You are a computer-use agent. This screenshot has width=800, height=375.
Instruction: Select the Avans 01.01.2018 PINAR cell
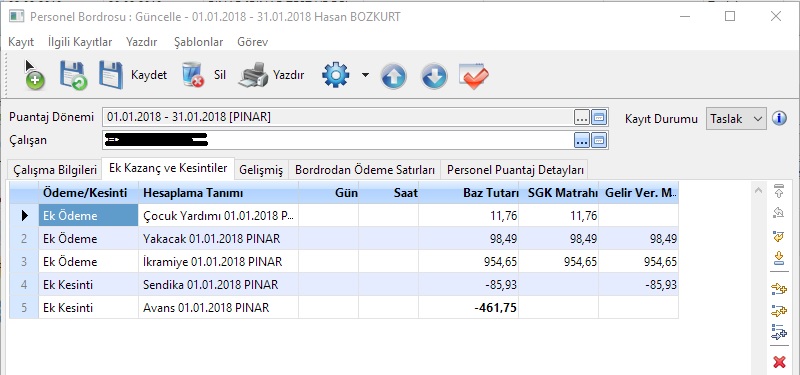click(x=218, y=307)
